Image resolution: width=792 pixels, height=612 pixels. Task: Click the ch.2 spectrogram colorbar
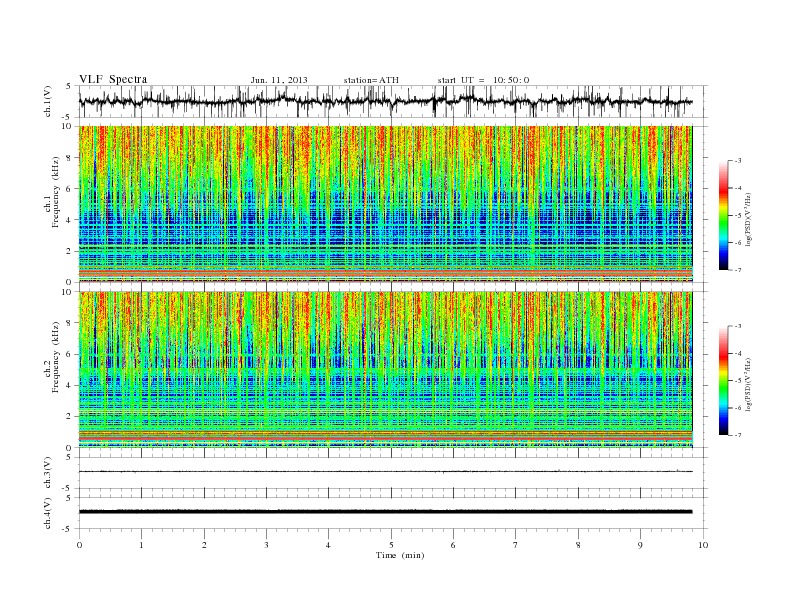(723, 380)
